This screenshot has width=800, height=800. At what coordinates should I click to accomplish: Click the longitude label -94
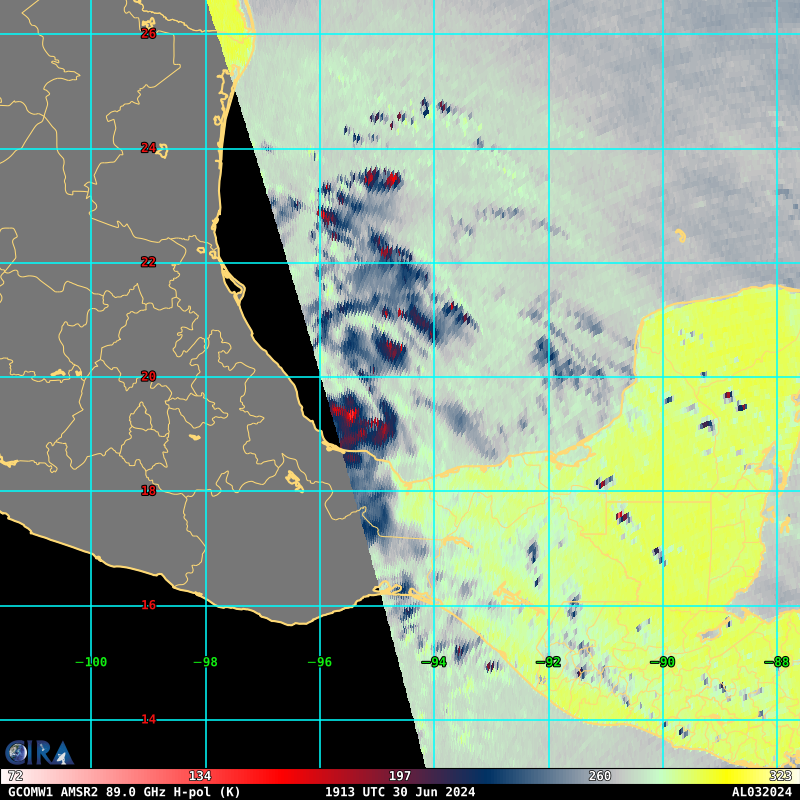[434, 662]
